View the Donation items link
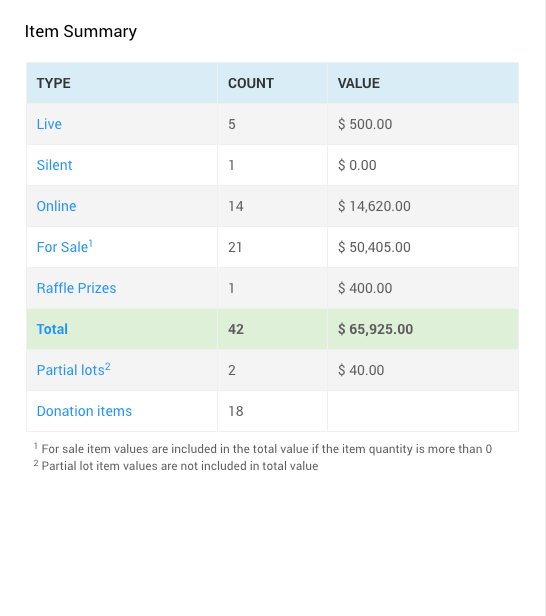The image size is (546, 616). coord(84,411)
